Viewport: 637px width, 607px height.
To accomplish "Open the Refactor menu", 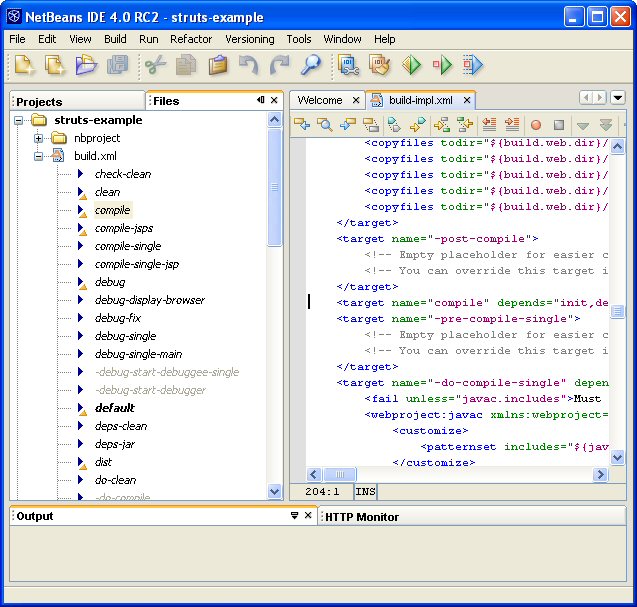I will coord(191,39).
